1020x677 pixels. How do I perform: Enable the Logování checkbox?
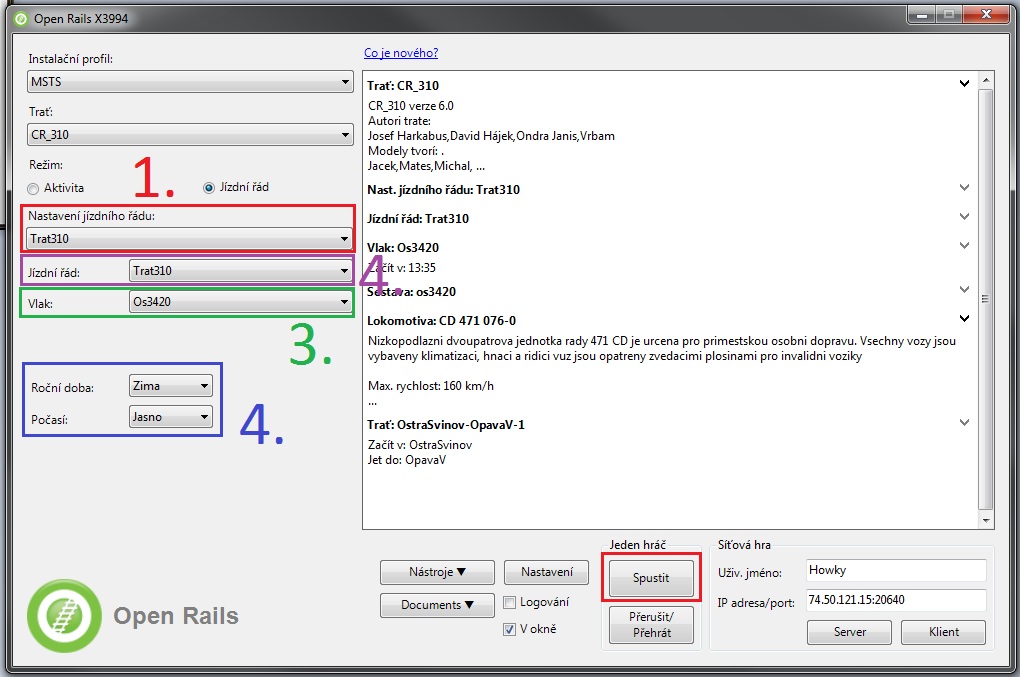[x=510, y=602]
